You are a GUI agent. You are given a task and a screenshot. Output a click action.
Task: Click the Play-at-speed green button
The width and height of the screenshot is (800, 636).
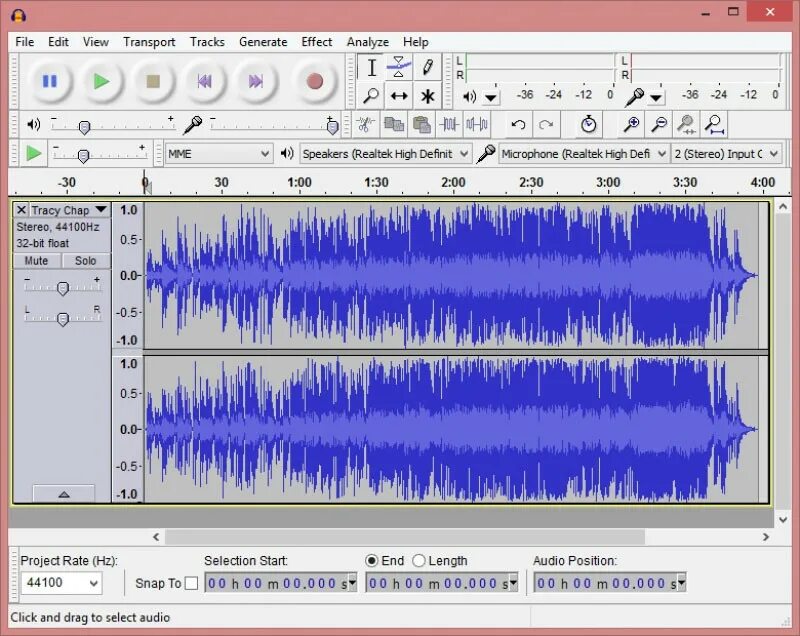pos(34,153)
